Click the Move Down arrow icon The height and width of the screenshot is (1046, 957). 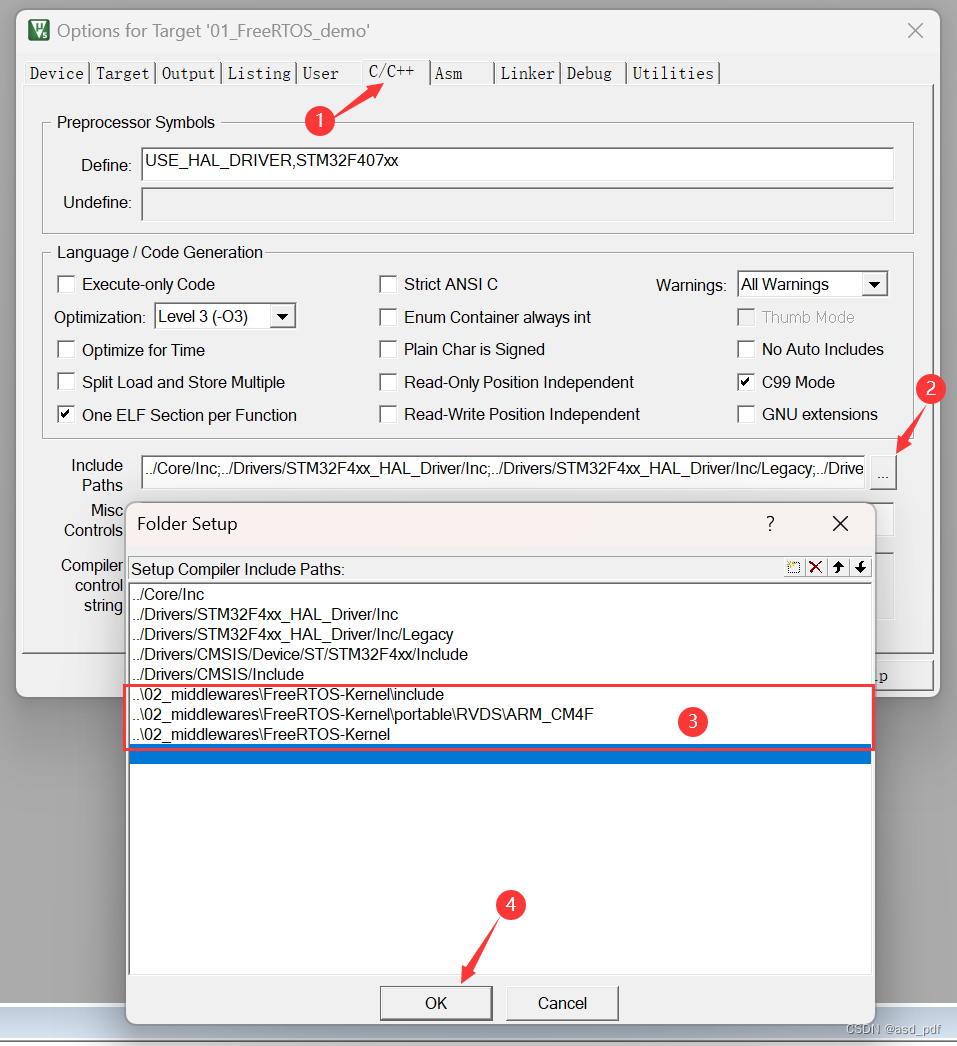[x=861, y=568]
